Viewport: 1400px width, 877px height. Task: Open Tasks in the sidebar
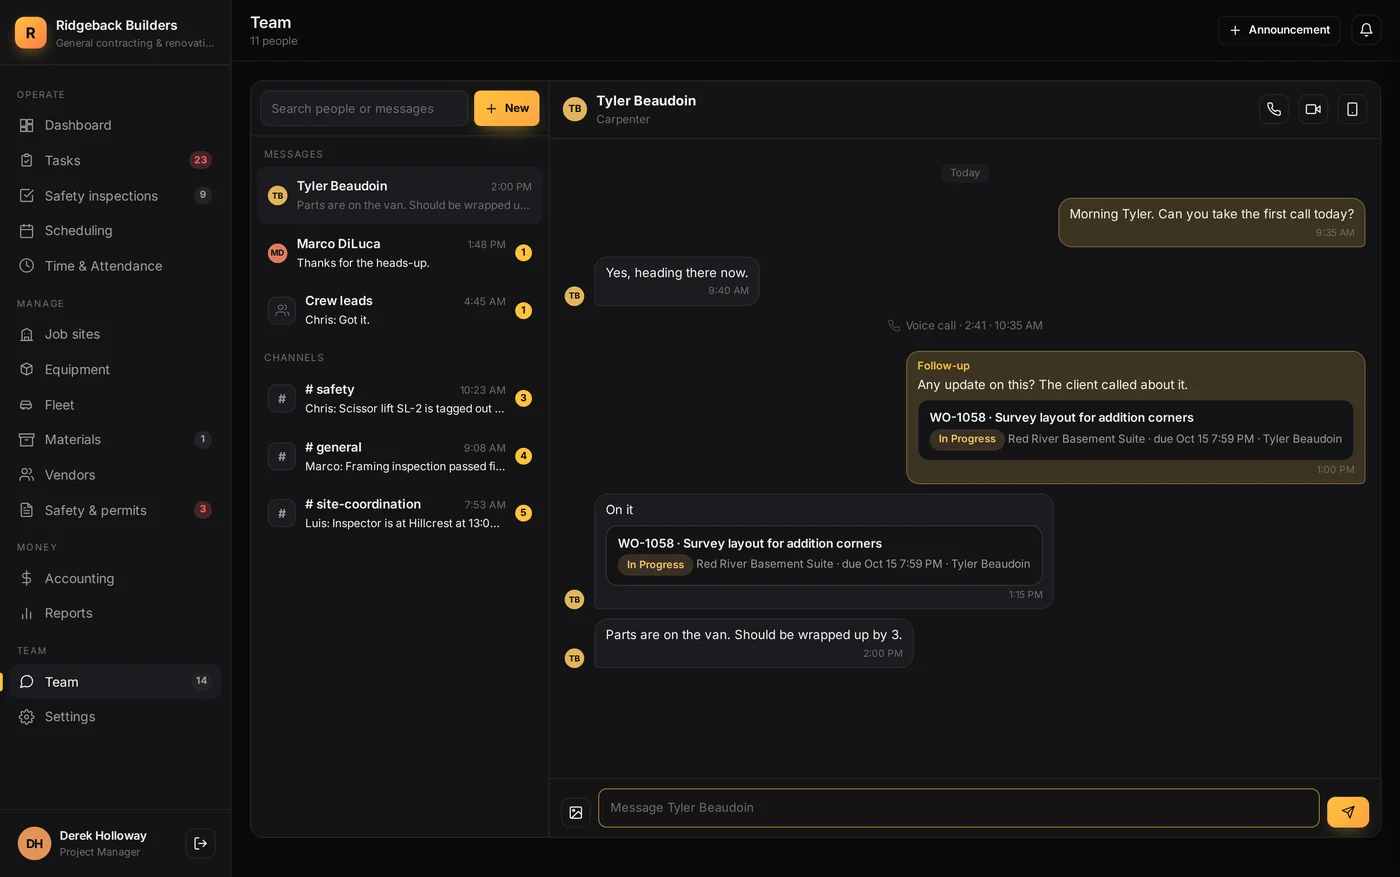tap(115, 160)
